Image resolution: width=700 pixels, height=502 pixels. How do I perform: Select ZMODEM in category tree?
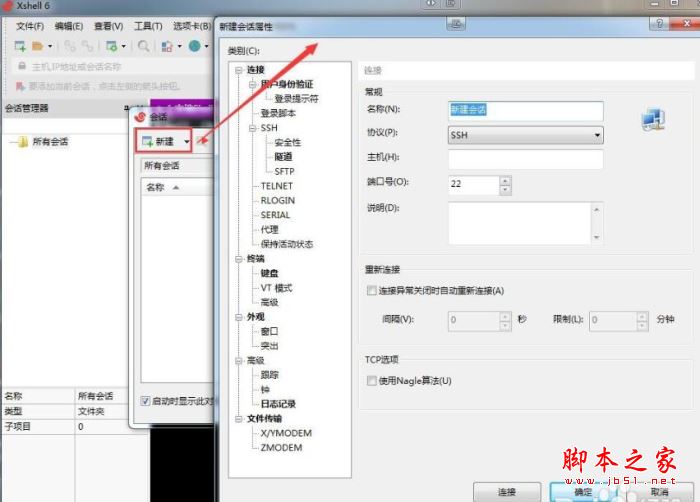click(x=281, y=448)
